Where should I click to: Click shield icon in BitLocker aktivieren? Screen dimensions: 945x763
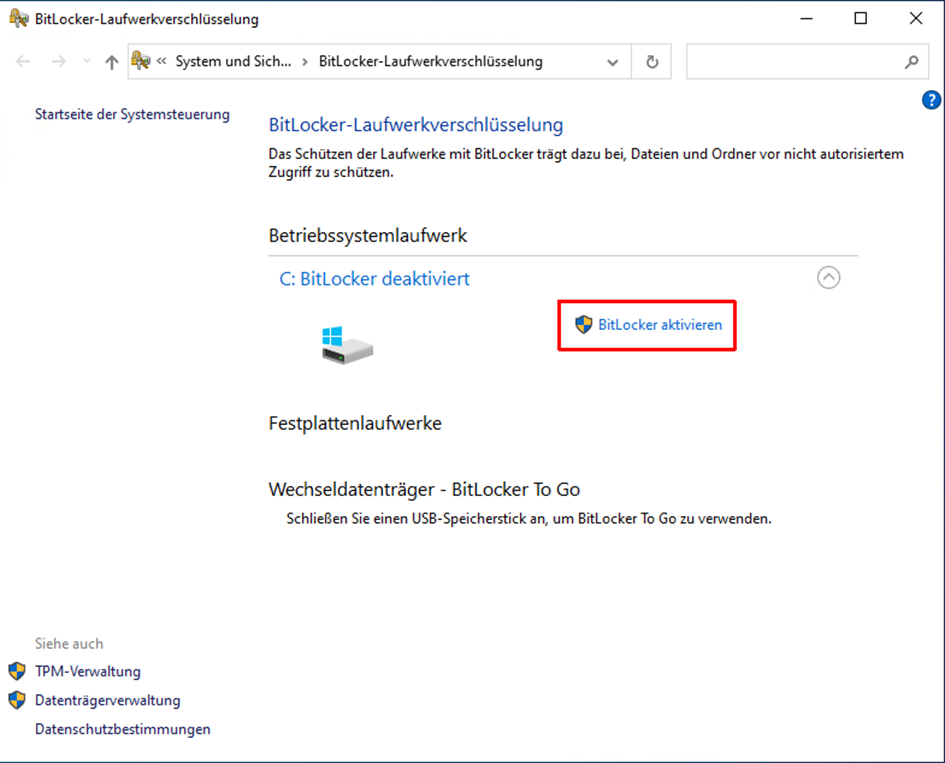coord(583,324)
